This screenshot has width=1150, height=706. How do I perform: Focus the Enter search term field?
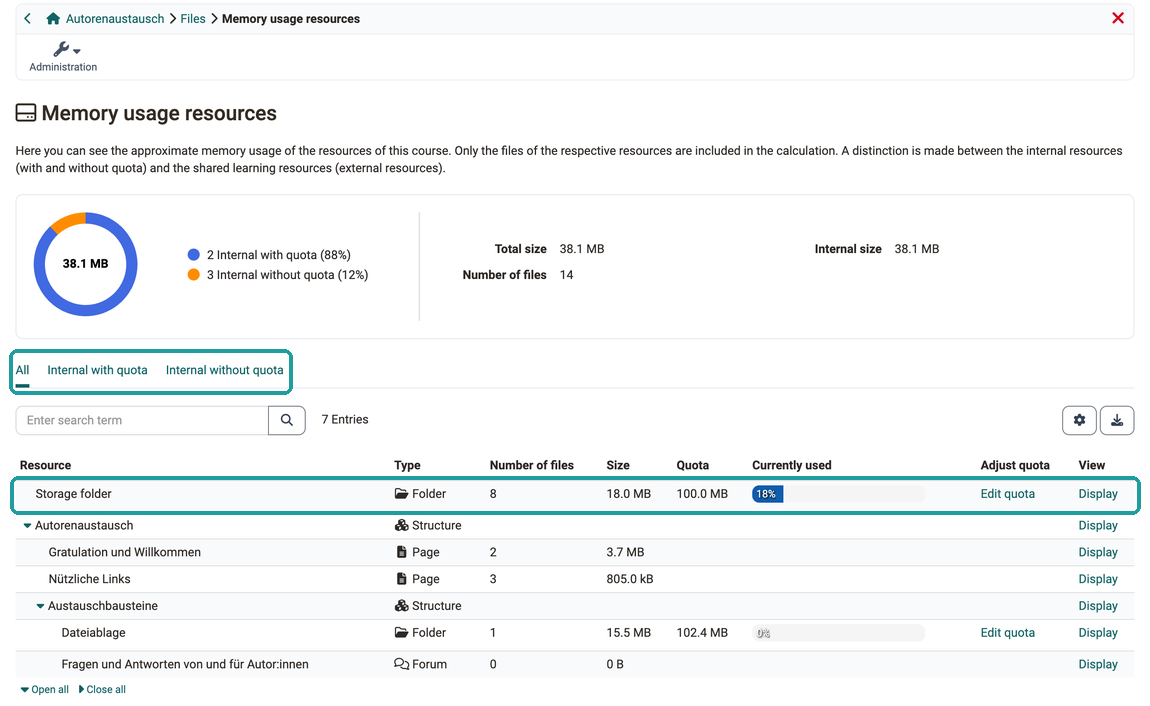tap(142, 420)
